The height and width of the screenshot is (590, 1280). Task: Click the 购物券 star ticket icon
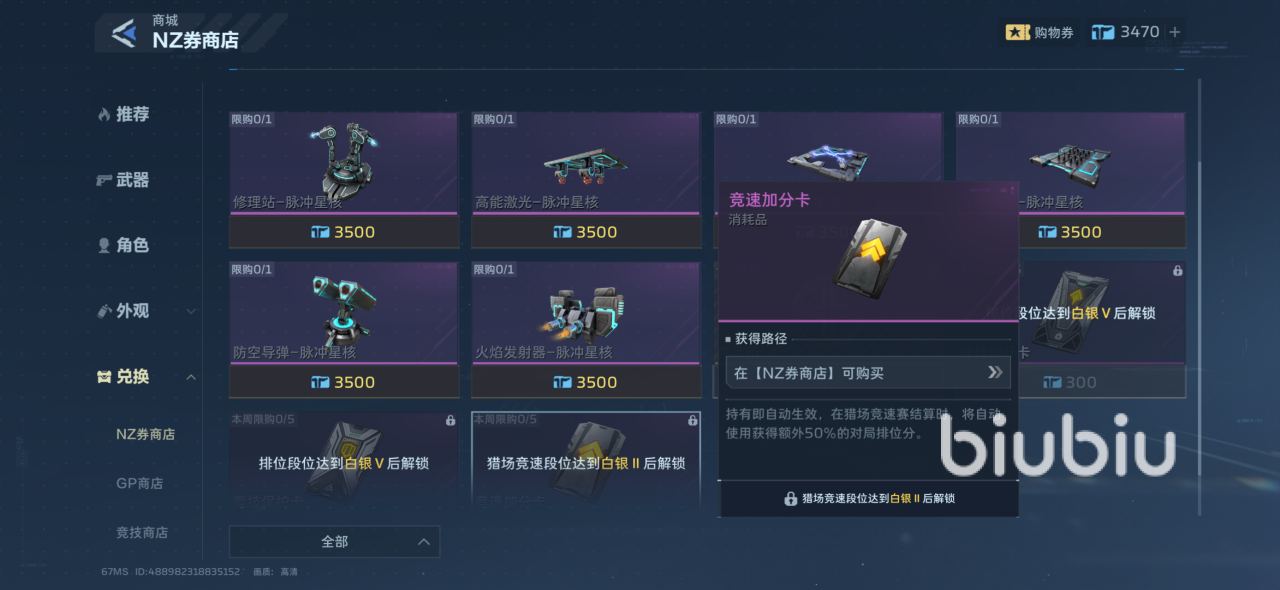(1017, 33)
